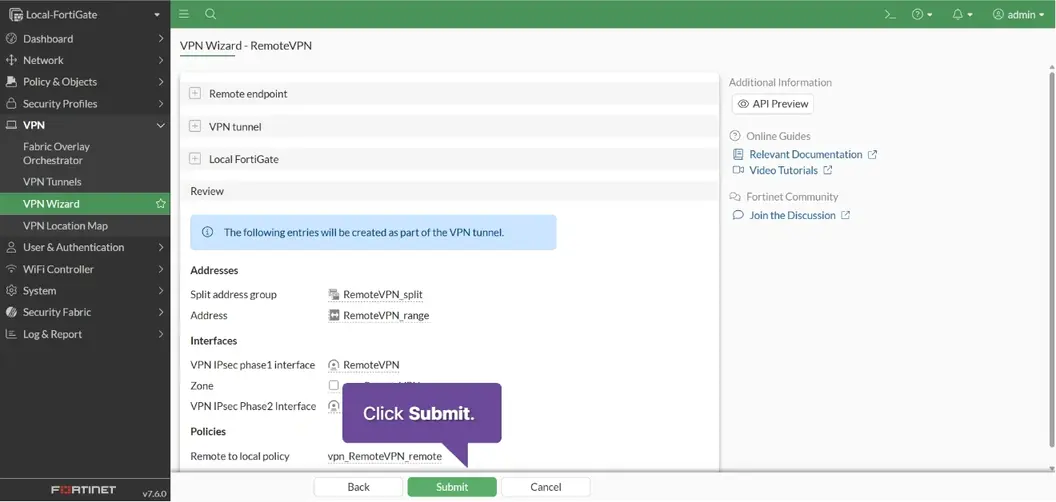Viewport: 1056px width, 502px height.
Task: Click the v7.6.0 version label
Action: (154, 493)
